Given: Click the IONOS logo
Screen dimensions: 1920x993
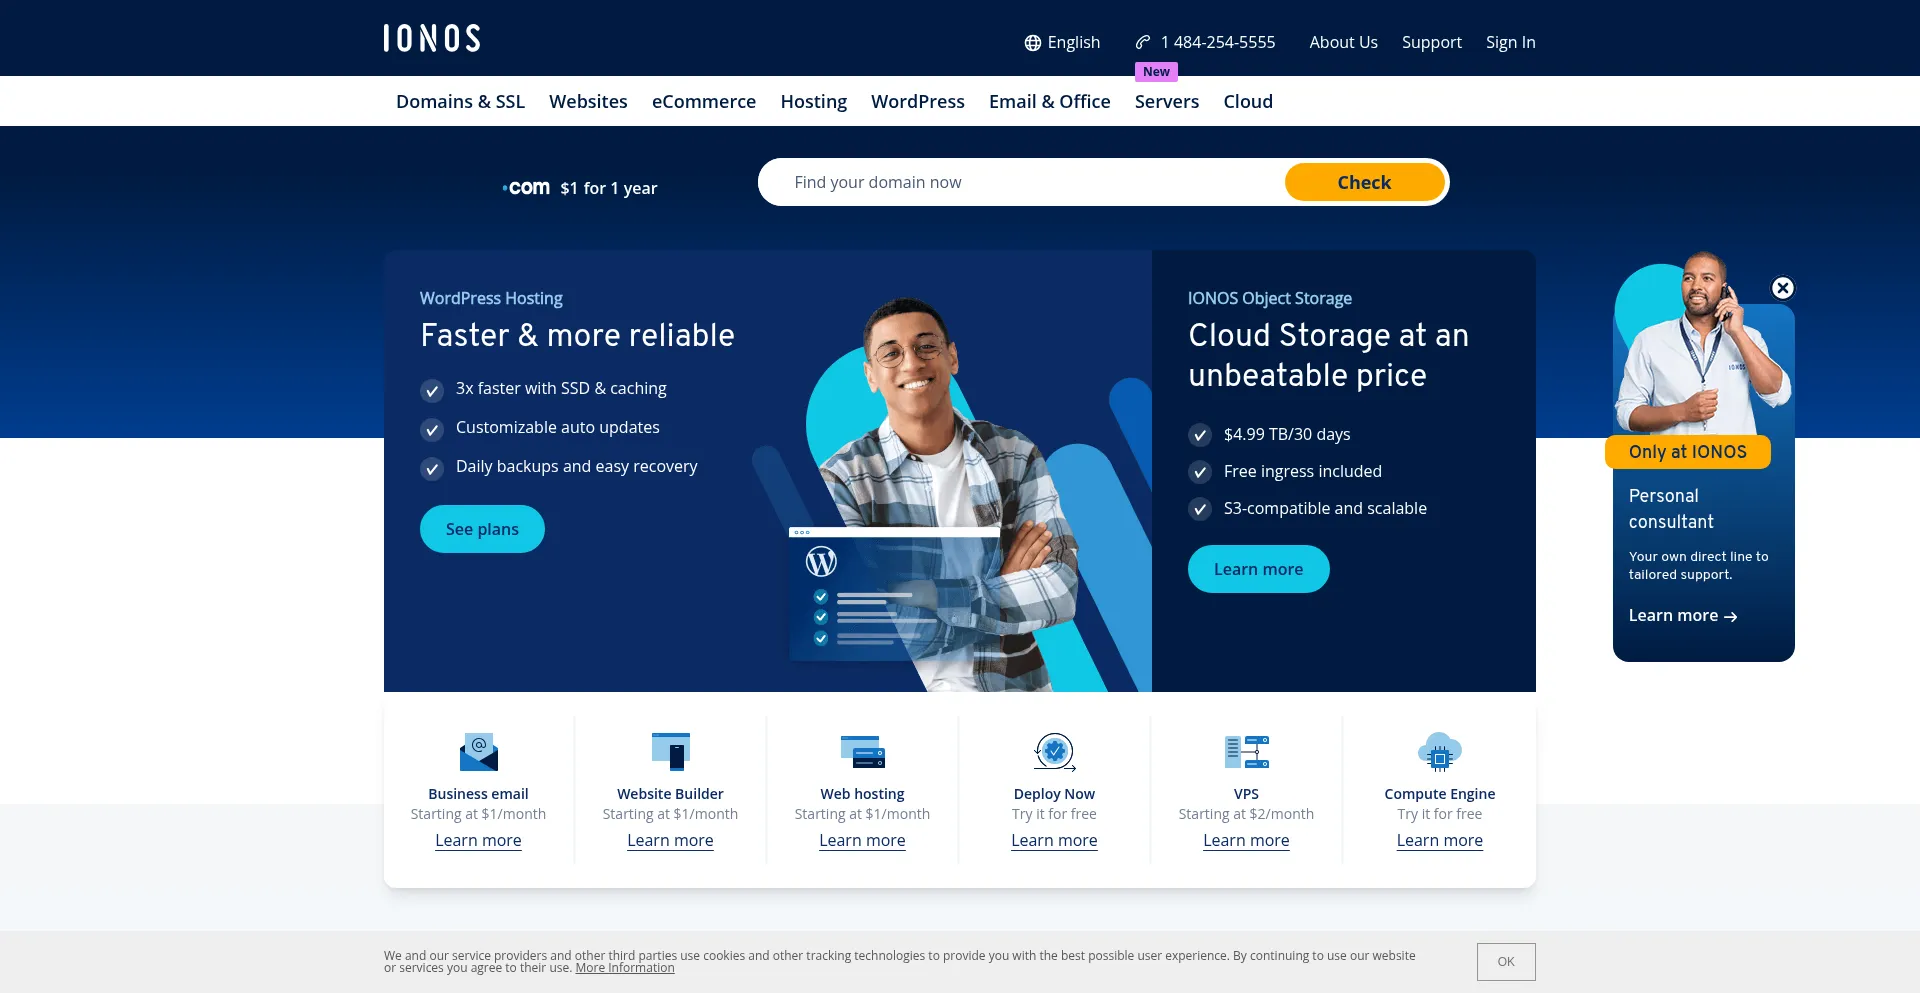Looking at the screenshot, I should (432, 38).
